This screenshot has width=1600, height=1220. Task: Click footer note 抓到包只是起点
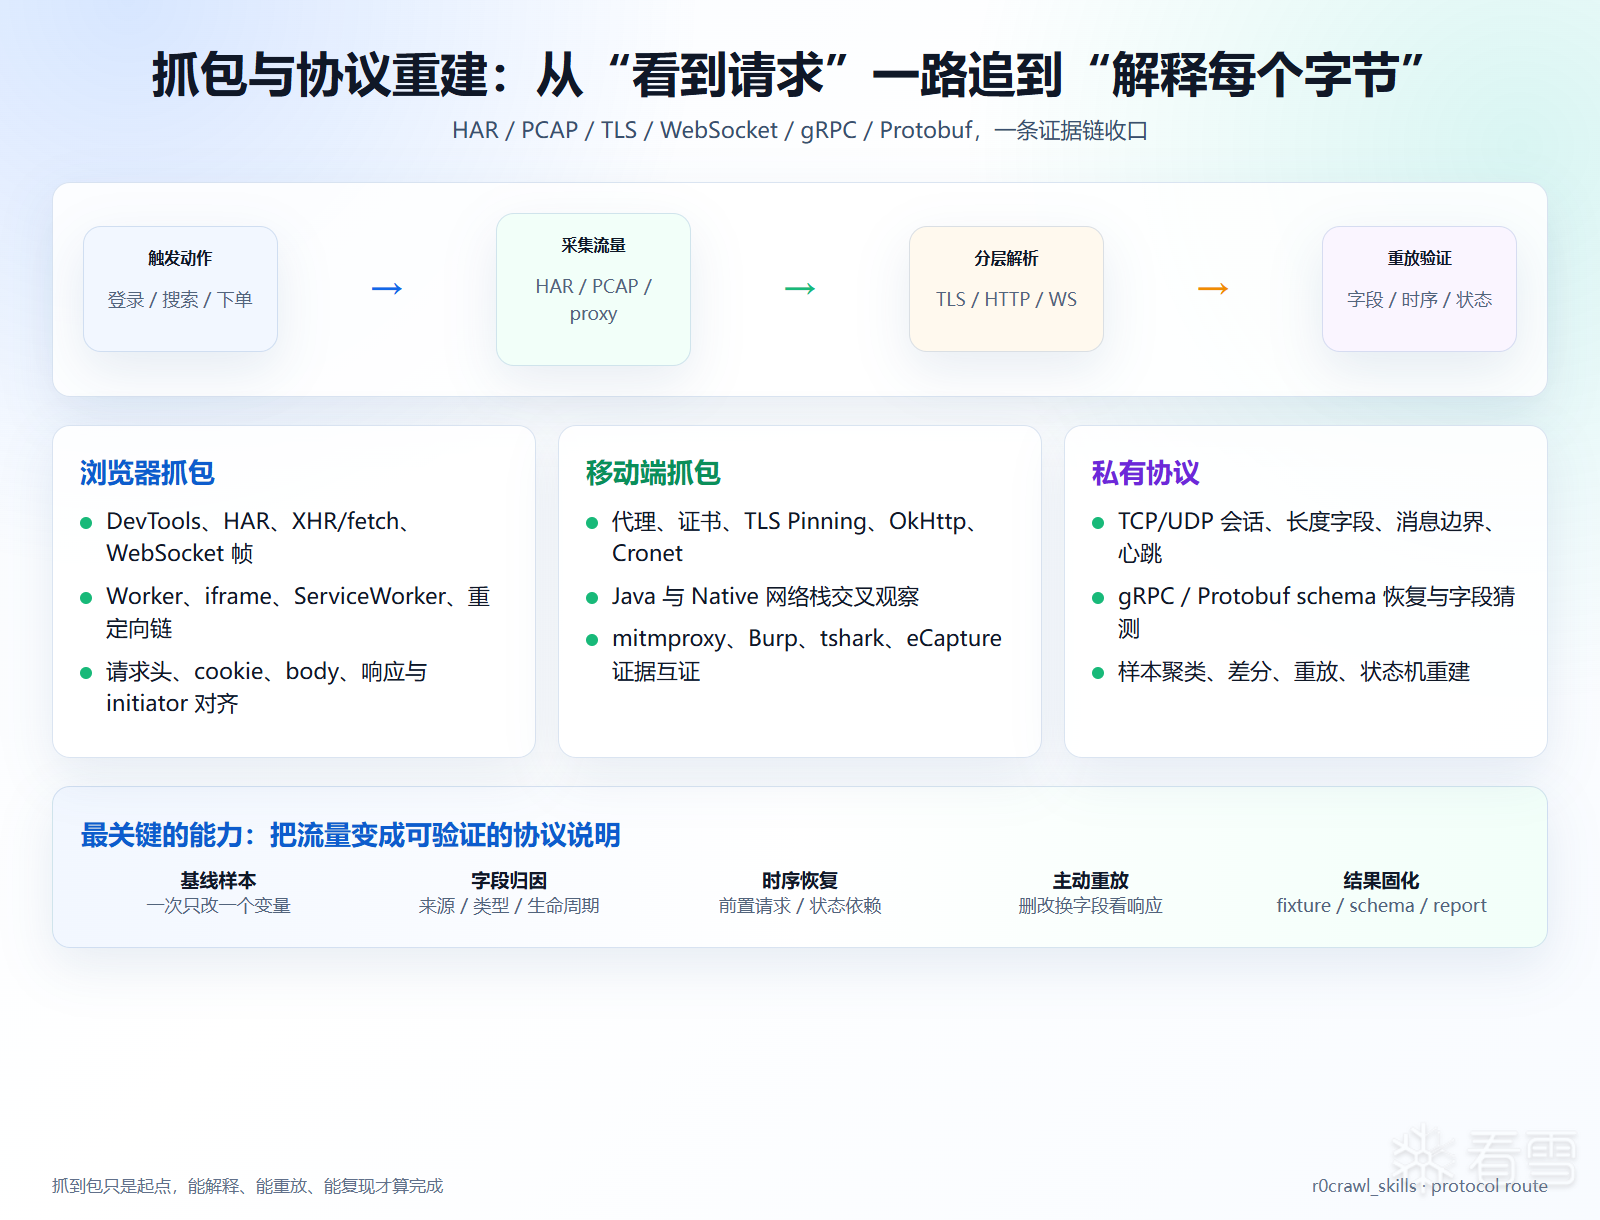[x=247, y=1186]
